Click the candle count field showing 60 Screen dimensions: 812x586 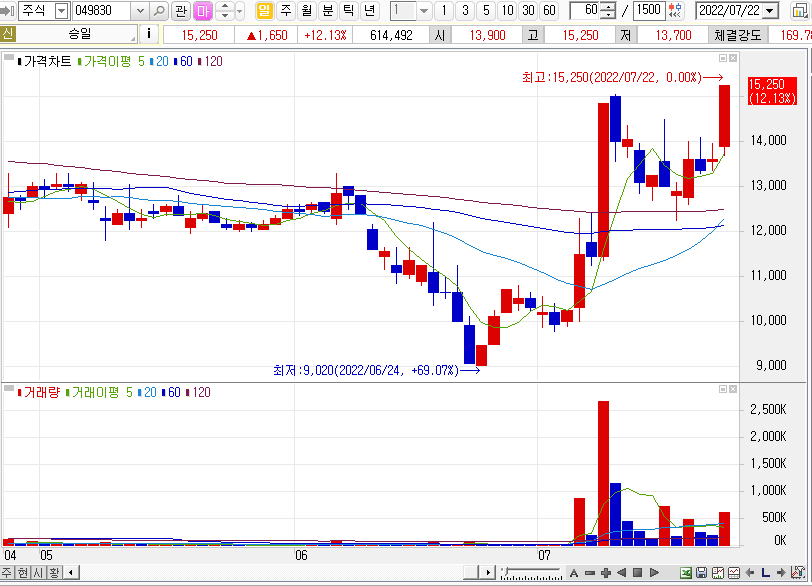click(x=586, y=10)
